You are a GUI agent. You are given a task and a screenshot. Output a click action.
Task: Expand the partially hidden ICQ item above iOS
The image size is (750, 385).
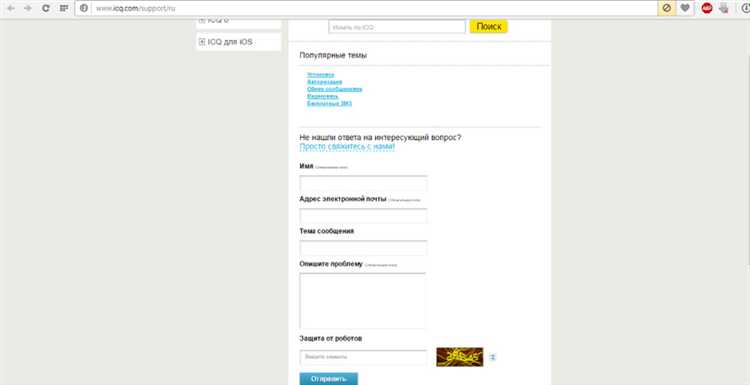(x=202, y=21)
